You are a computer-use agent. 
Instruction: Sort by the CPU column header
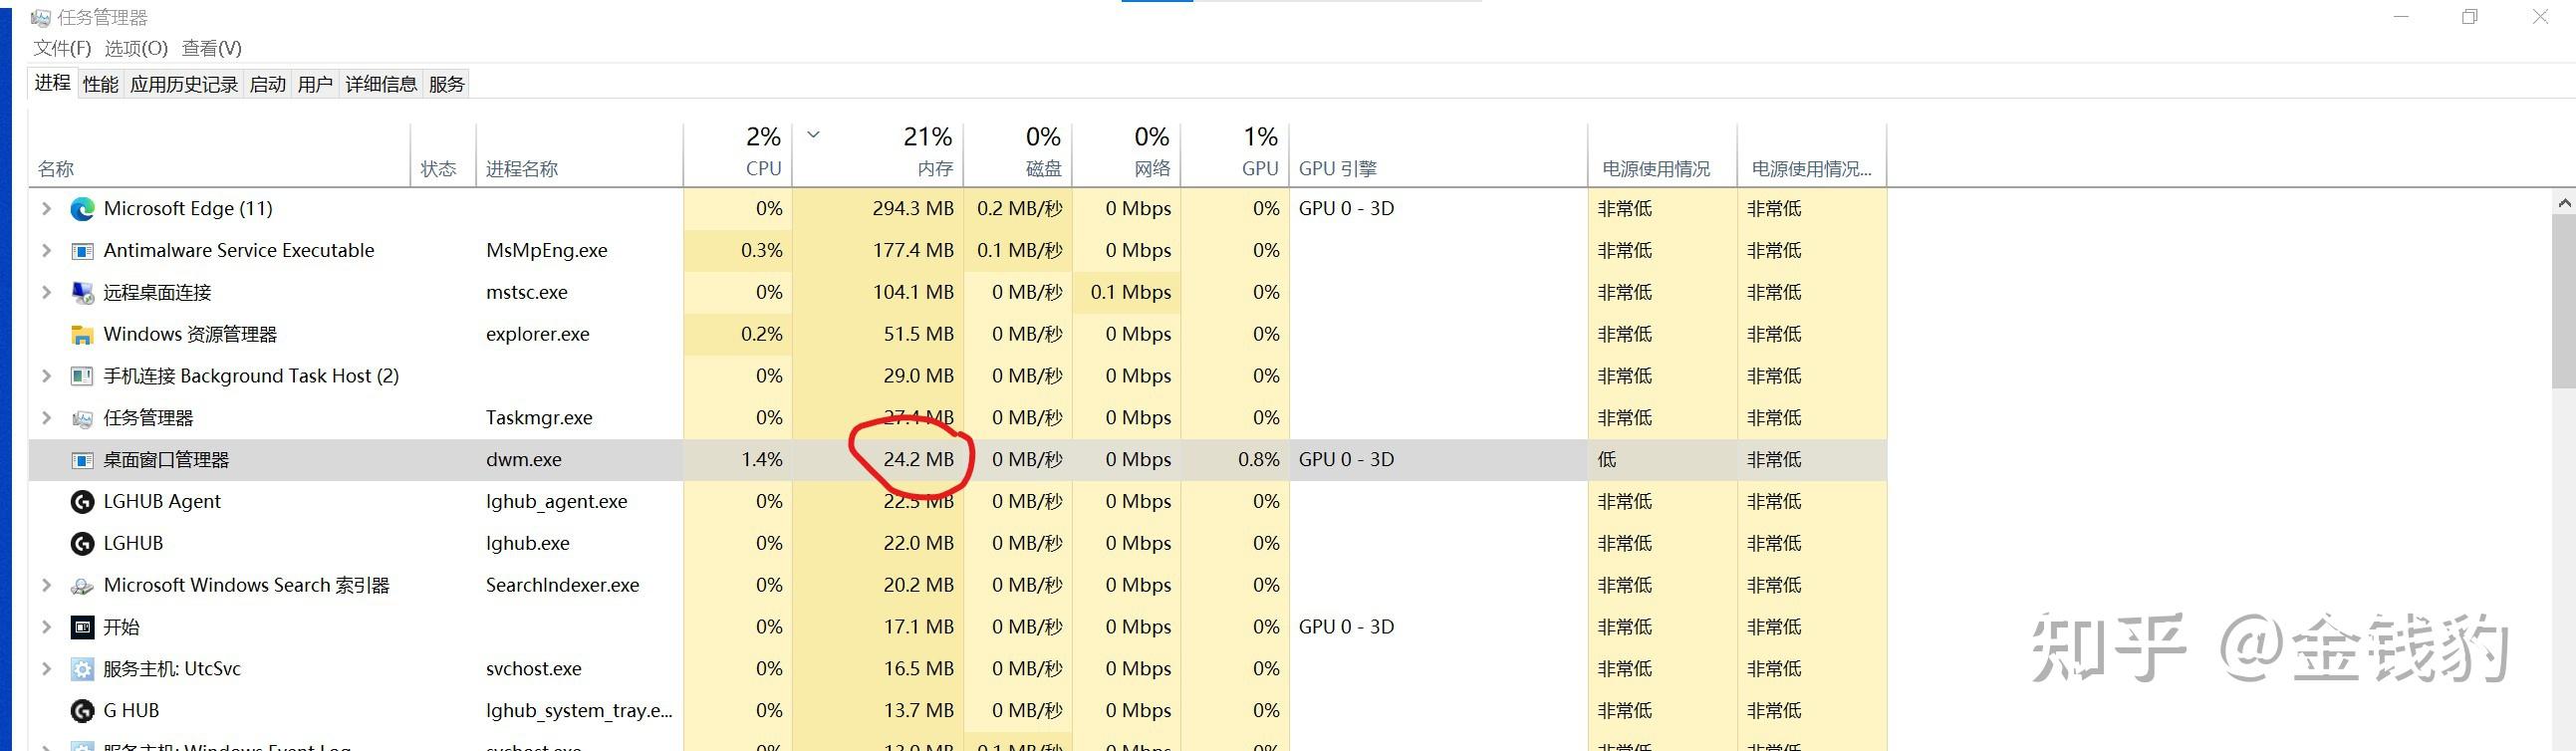pos(738,155)
